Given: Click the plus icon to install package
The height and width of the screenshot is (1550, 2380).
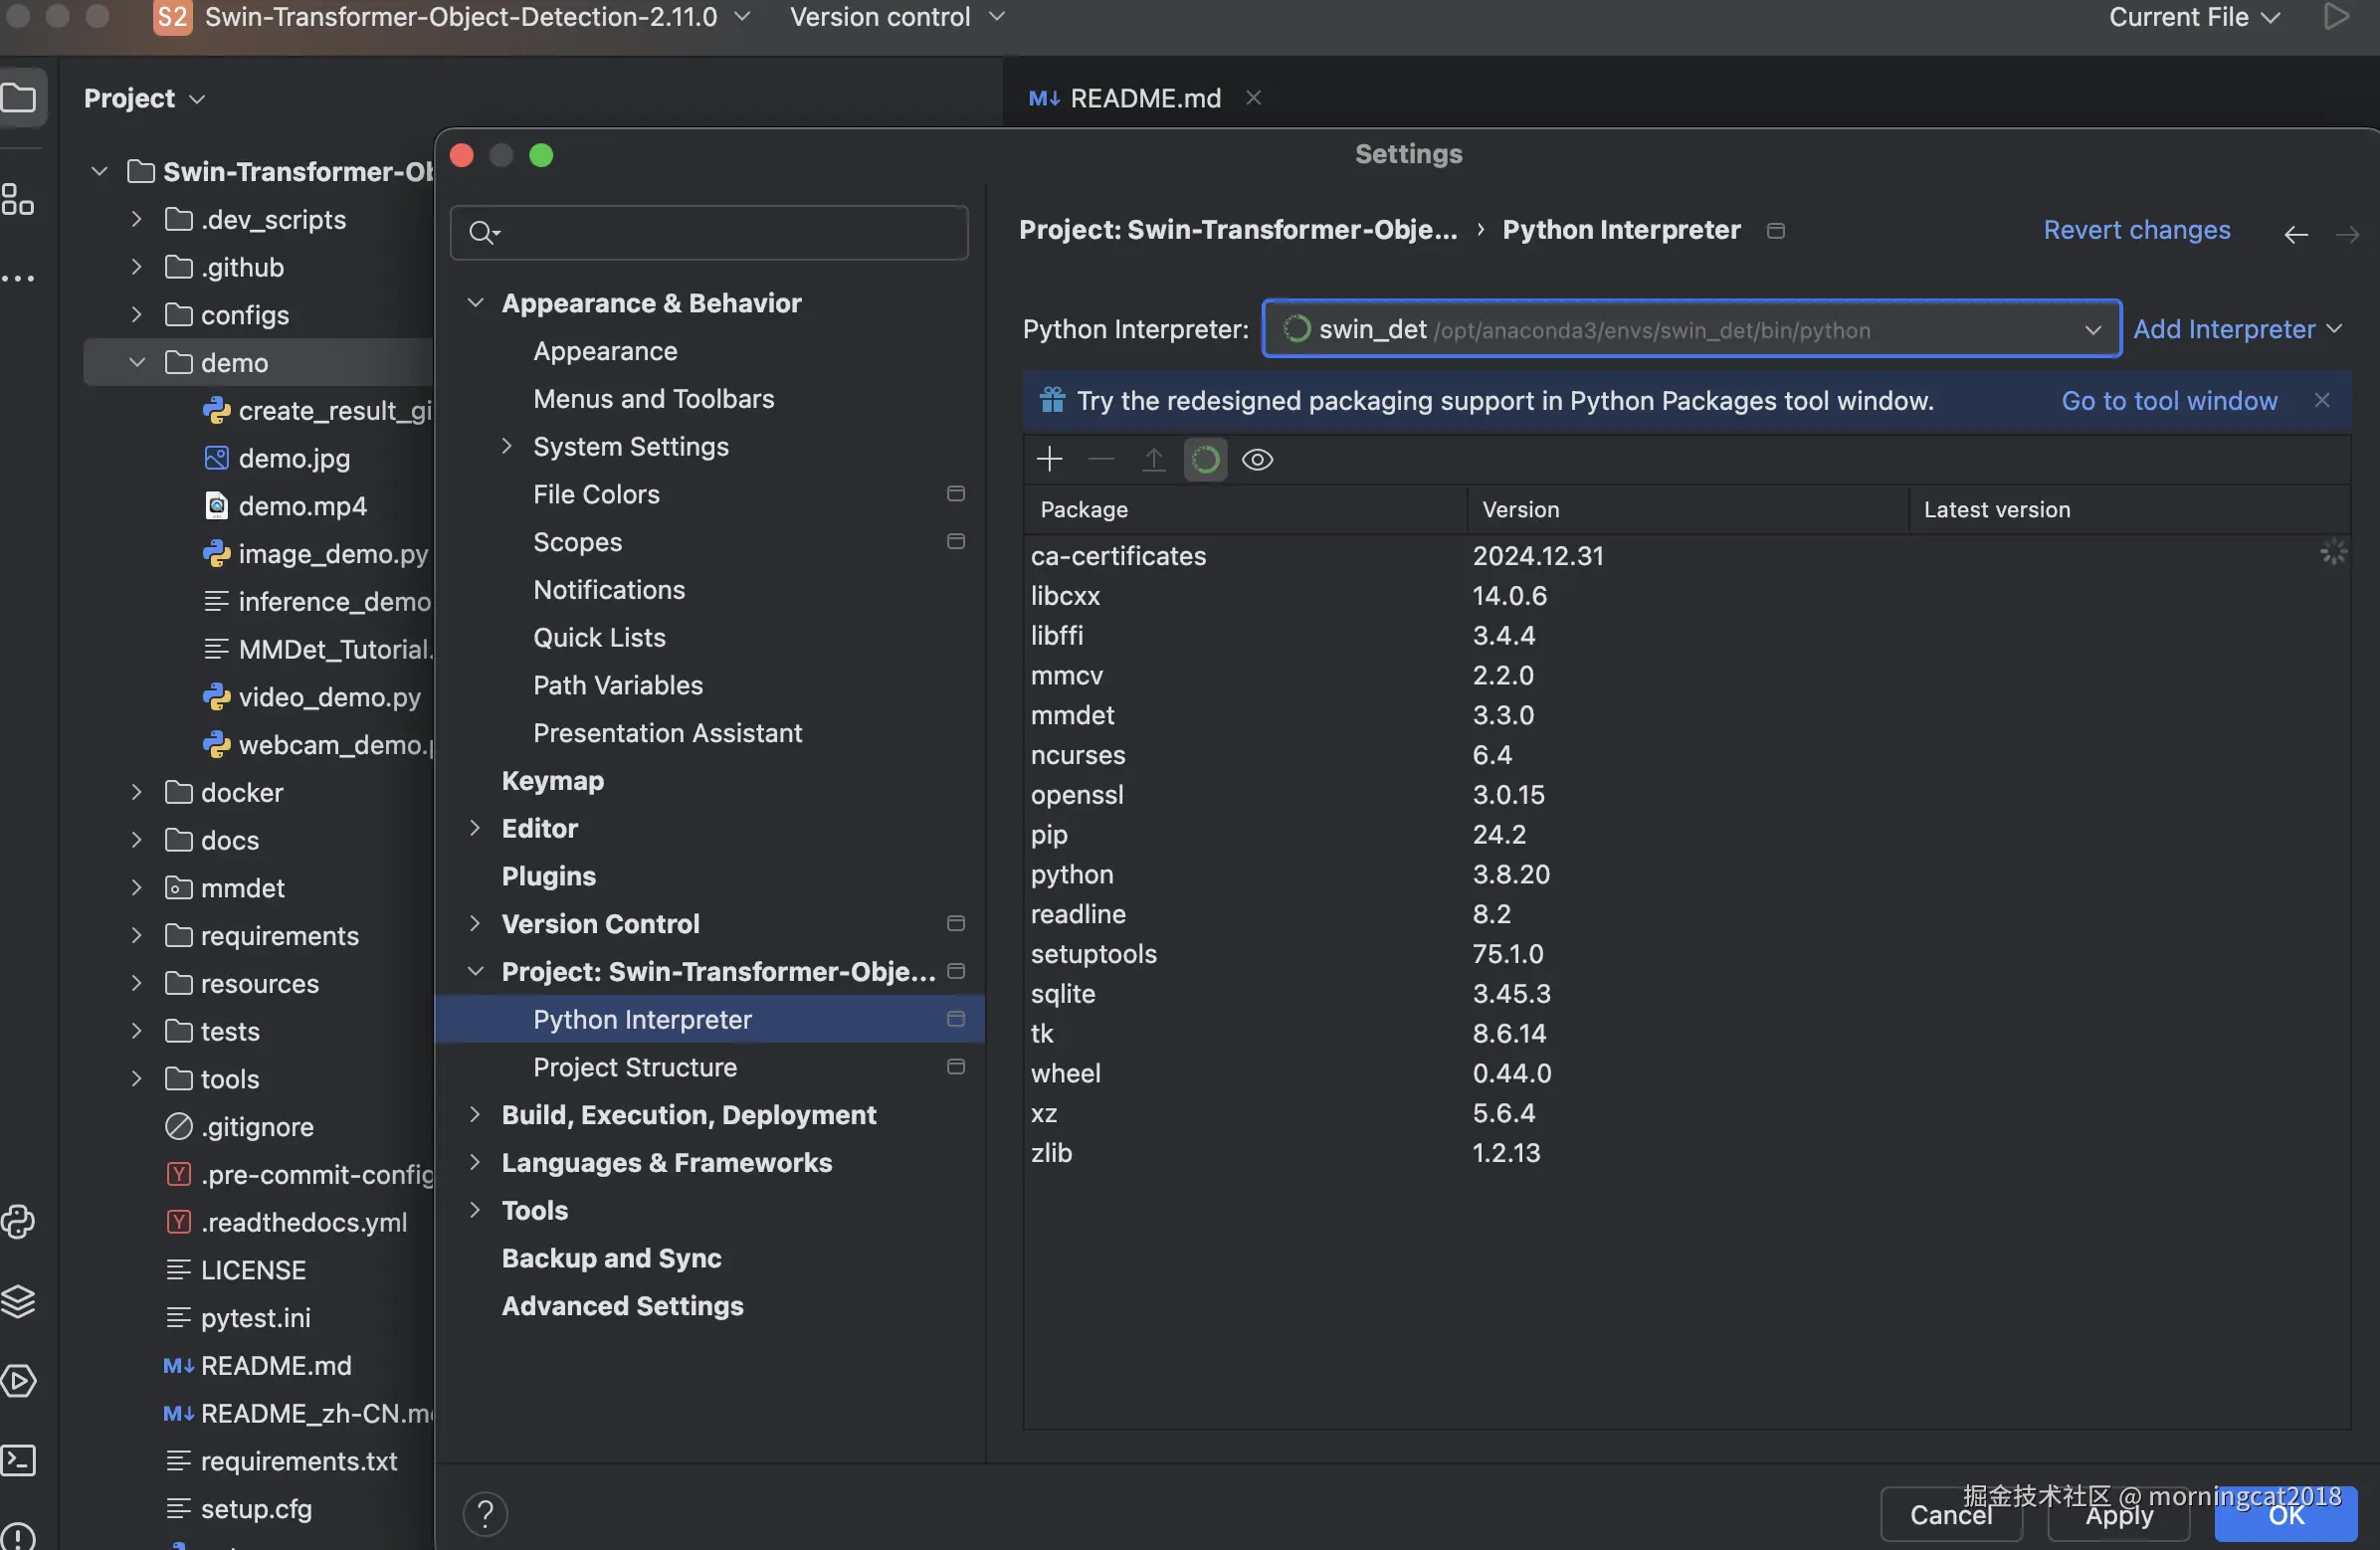Looking at the screenshot, I should pos(1049,459).
